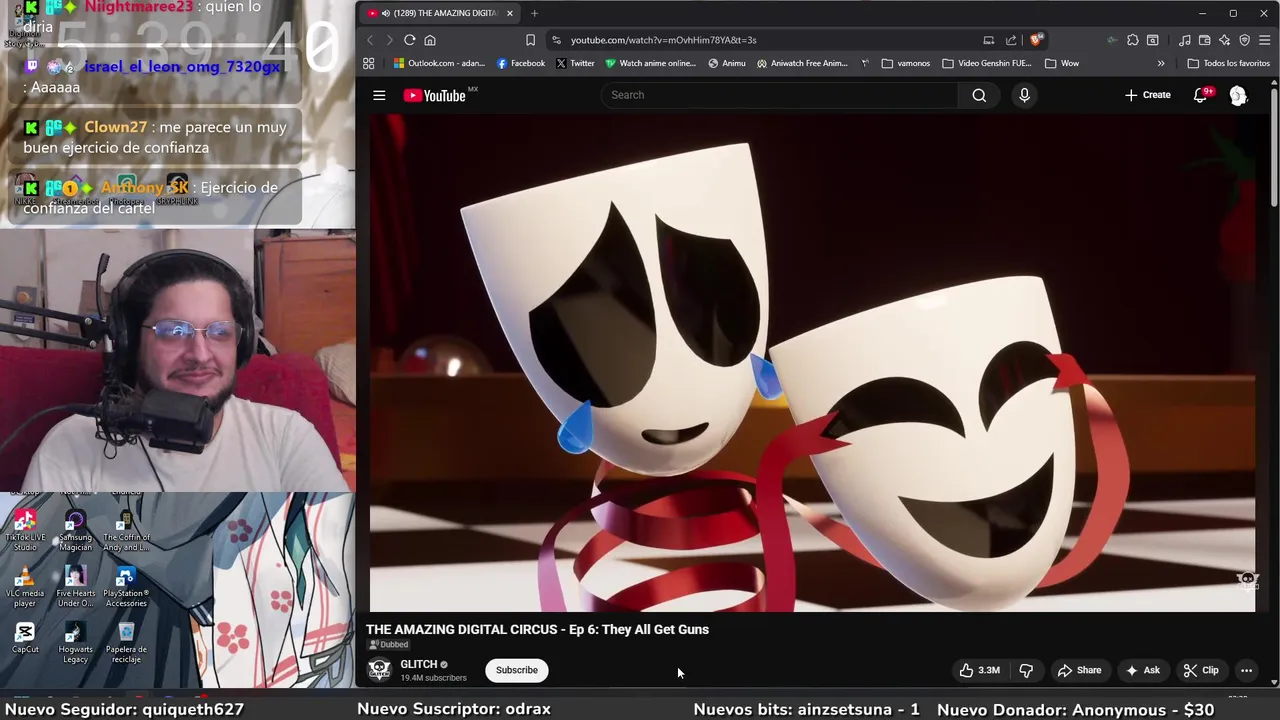Viewport: 1280px width, 720px height.
Task: Open the Outlook.com bookmark
Action: [439, 63]
